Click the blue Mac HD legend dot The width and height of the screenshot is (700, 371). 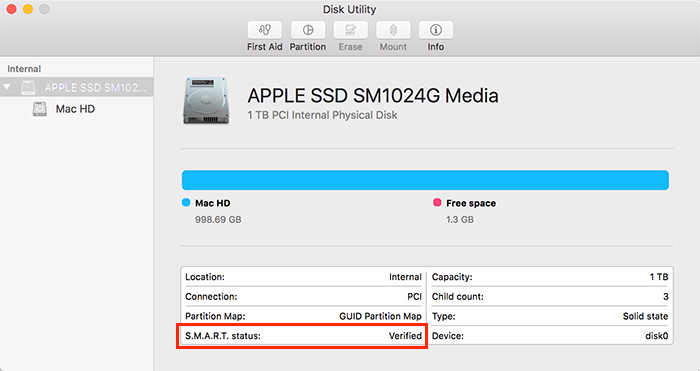pyautogui.click(x=186, y=203)
